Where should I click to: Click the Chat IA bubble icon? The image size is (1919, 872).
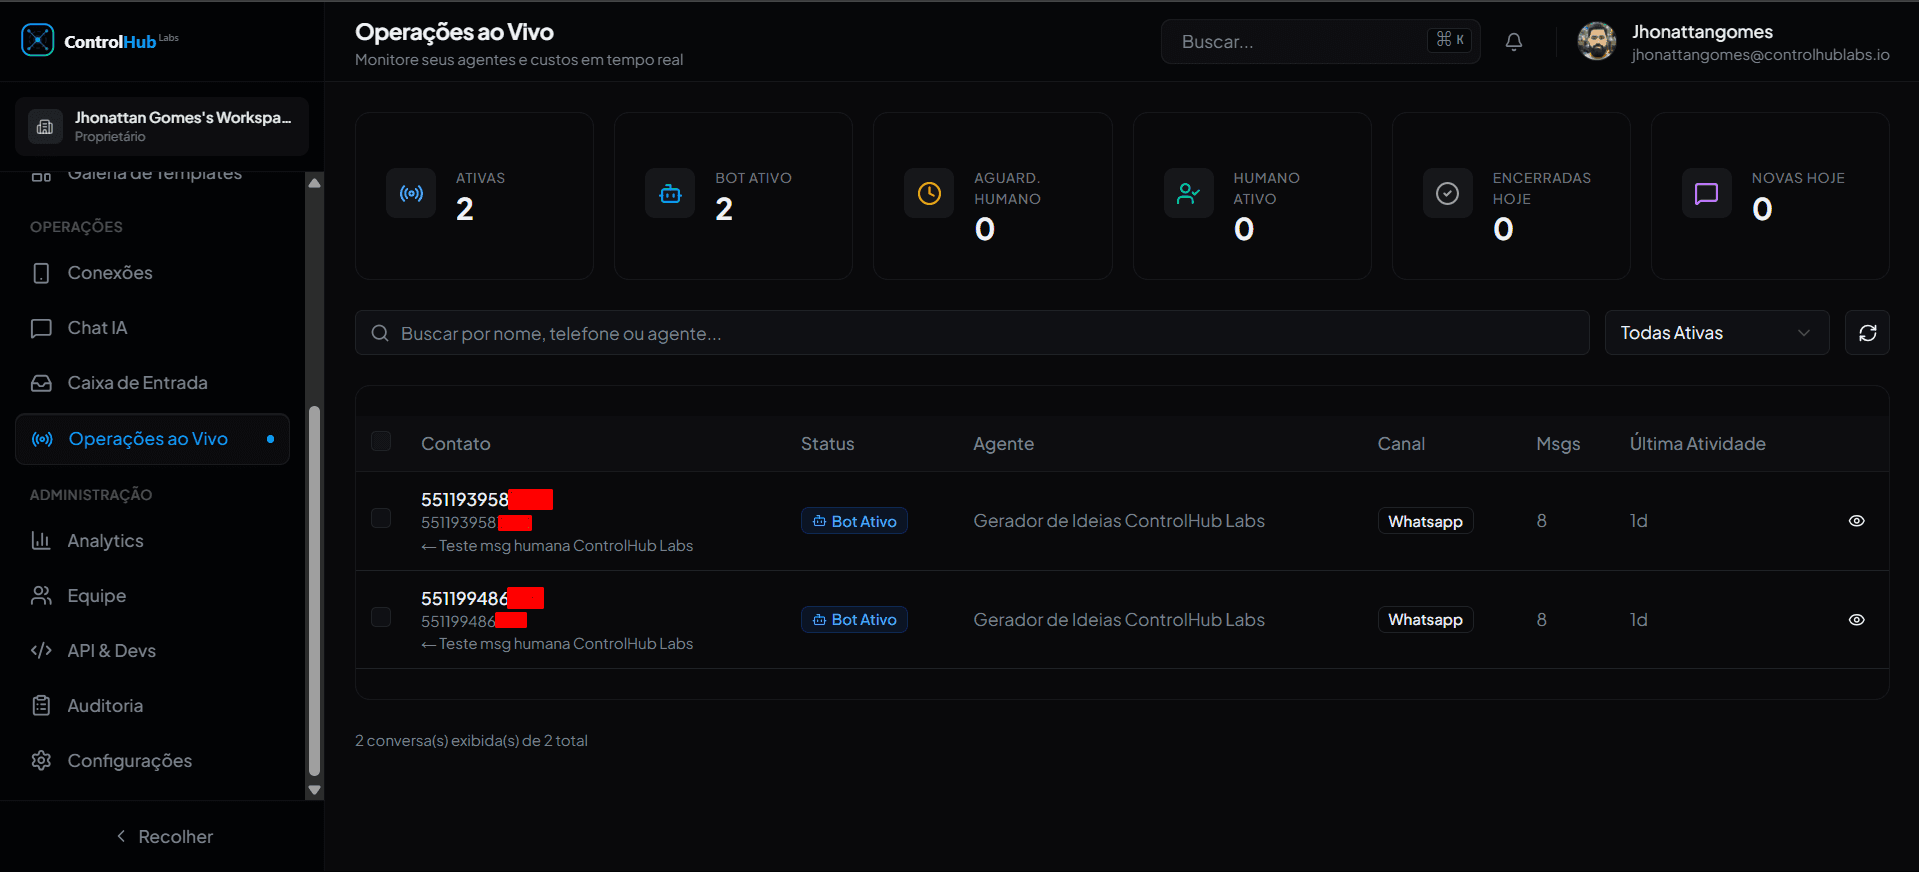click(41, 328)
